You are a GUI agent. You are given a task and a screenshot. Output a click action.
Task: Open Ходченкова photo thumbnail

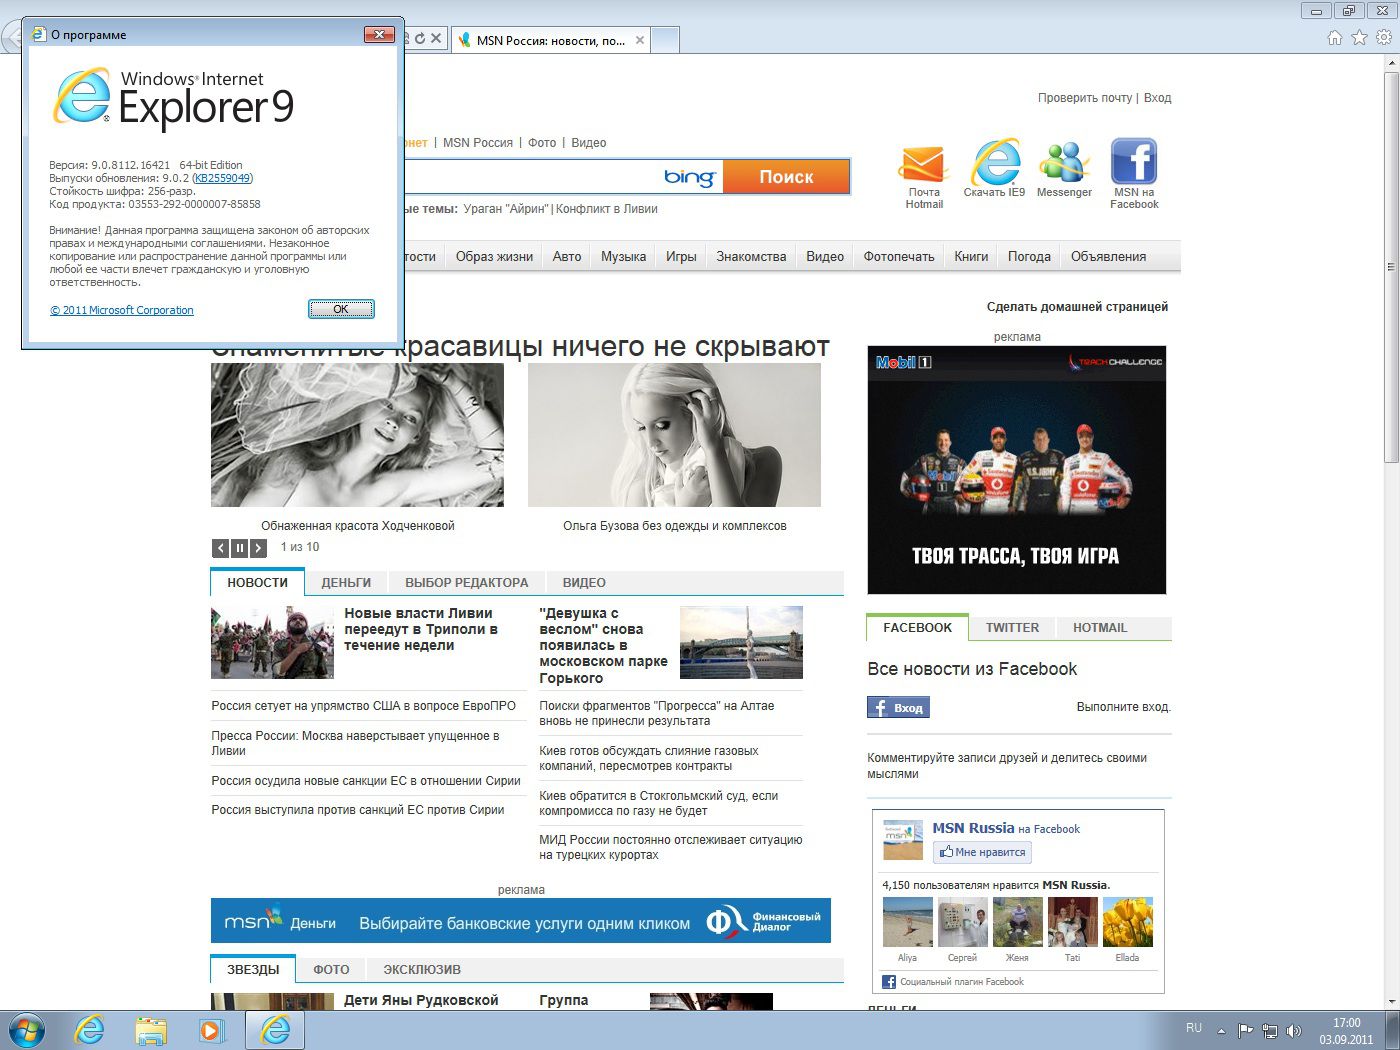(357, 435)
